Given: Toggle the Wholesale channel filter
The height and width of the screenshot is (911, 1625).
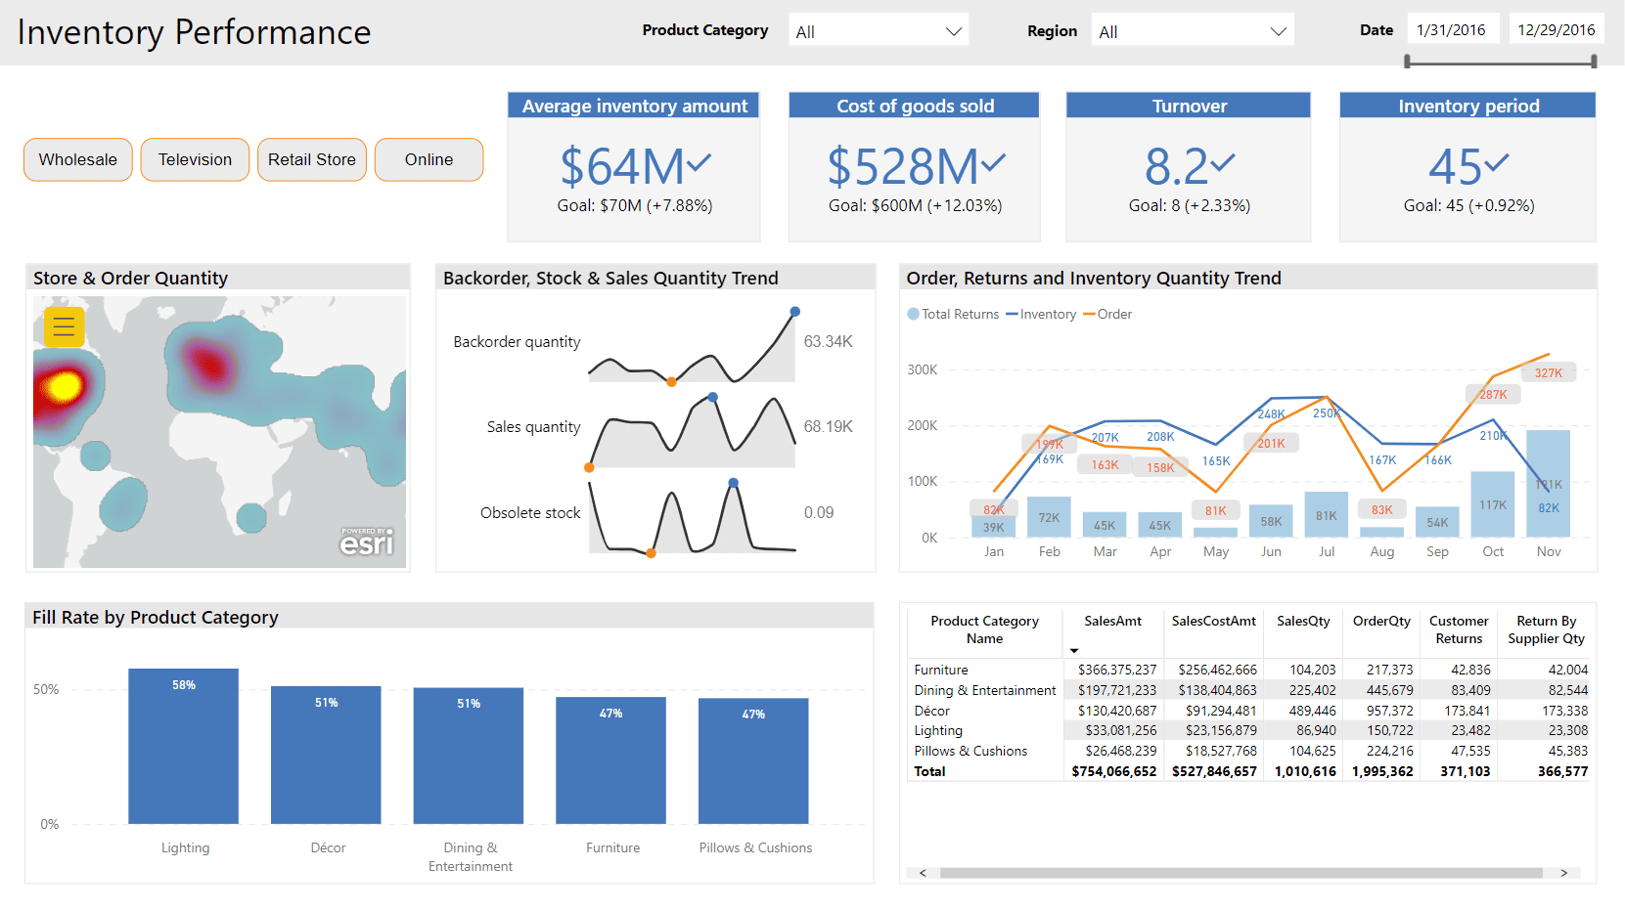Looking at the screenshot, I should [77, 159].
